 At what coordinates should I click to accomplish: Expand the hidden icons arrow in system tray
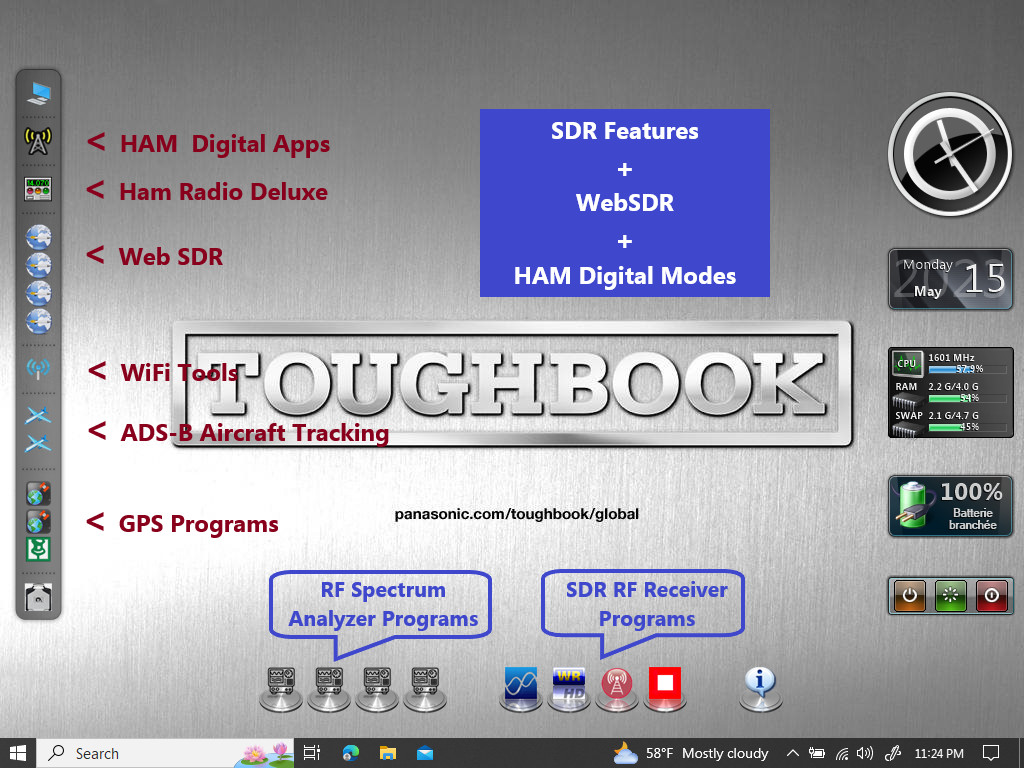click(x=792, y=753)
